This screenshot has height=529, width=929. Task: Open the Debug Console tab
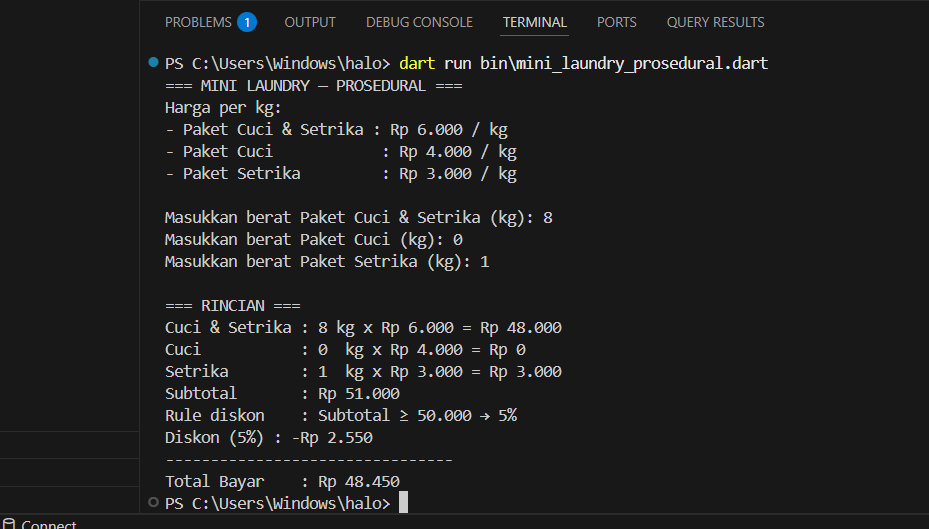coord(419,22)
